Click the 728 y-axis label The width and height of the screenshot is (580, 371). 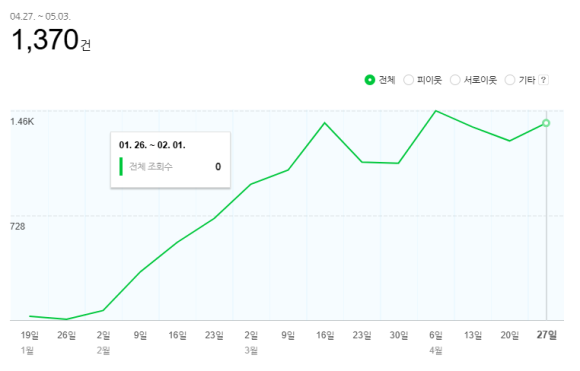tap(17, 226)
